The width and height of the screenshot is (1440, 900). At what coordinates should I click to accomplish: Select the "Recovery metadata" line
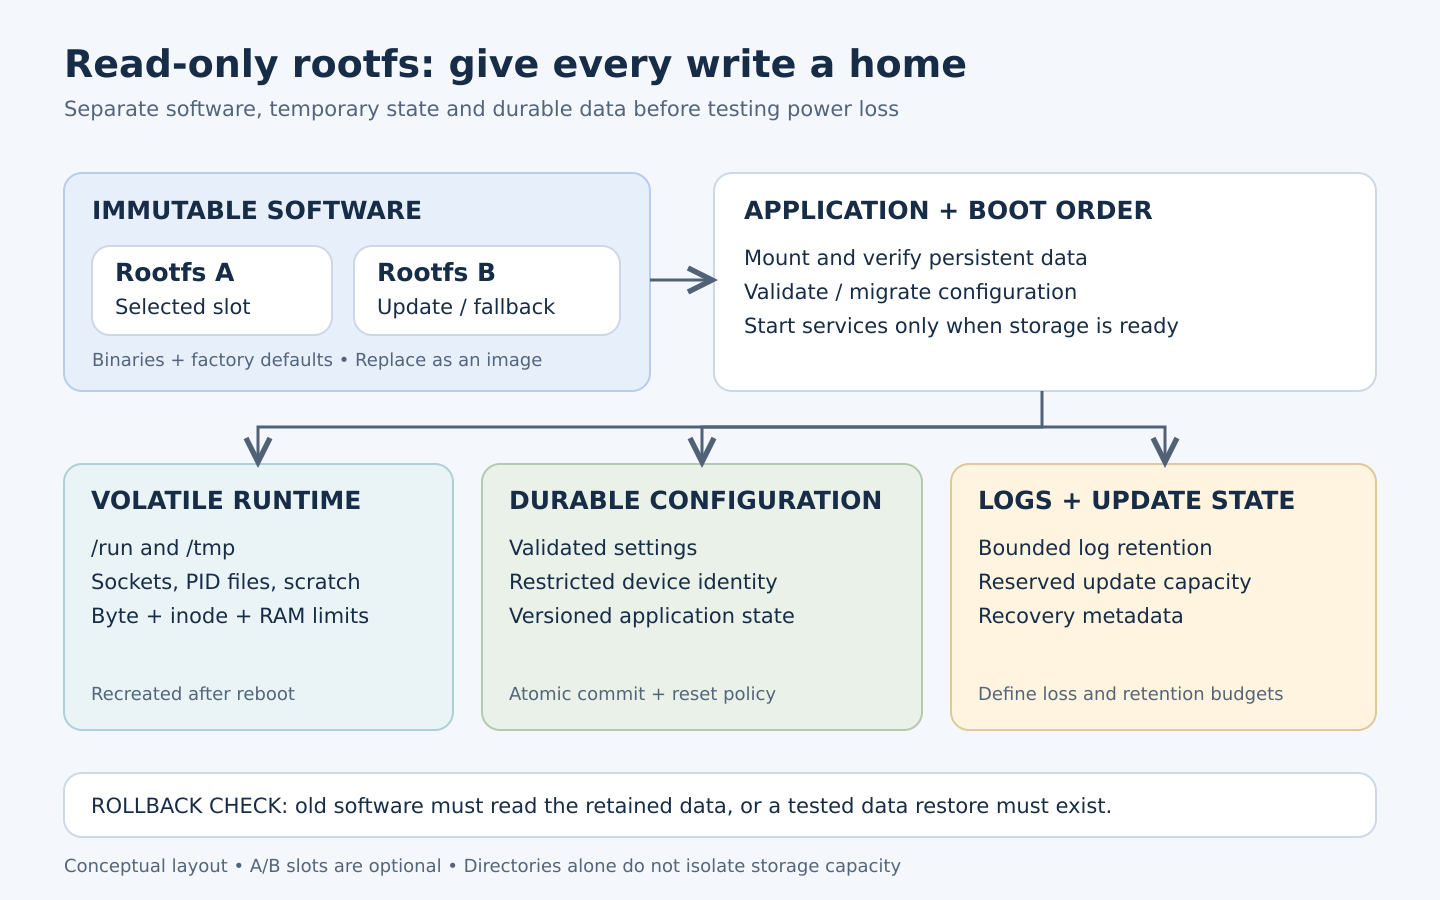tap(1081, 616)
